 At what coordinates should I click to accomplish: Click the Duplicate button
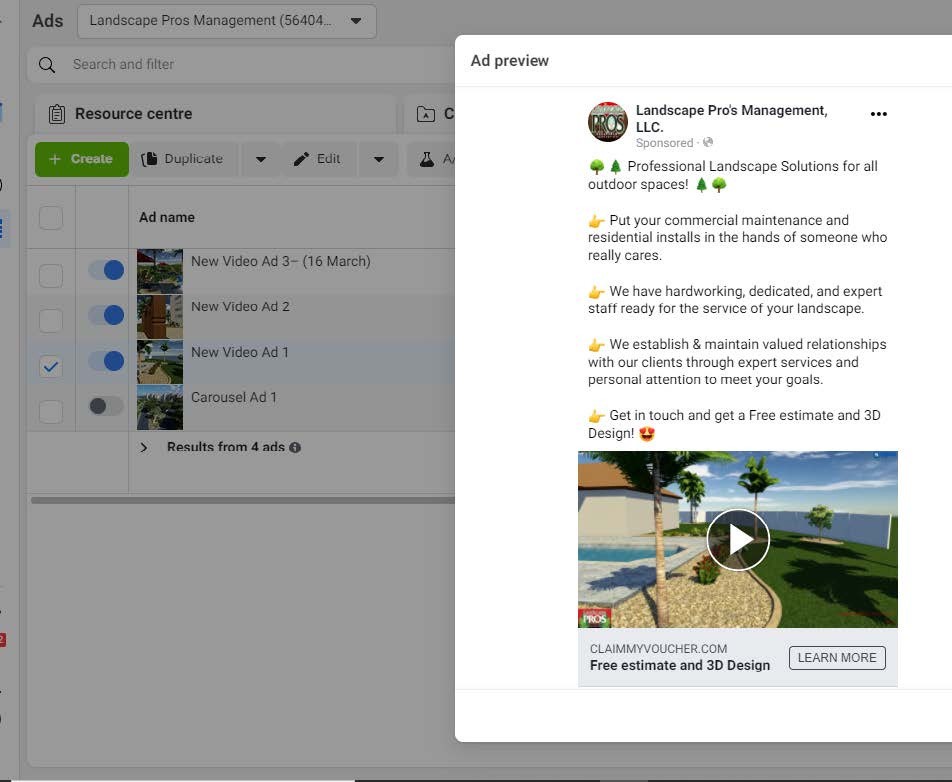[183, 159]
